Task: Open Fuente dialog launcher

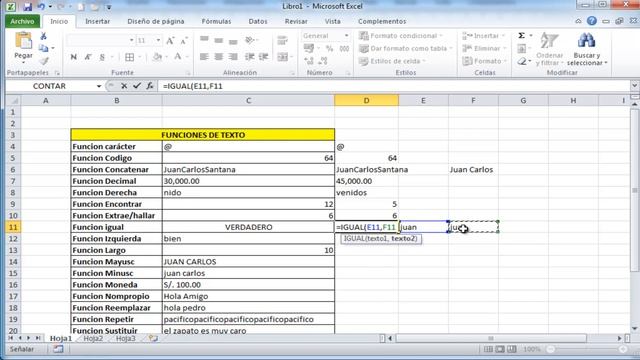Action: click(x=188, y=73)
